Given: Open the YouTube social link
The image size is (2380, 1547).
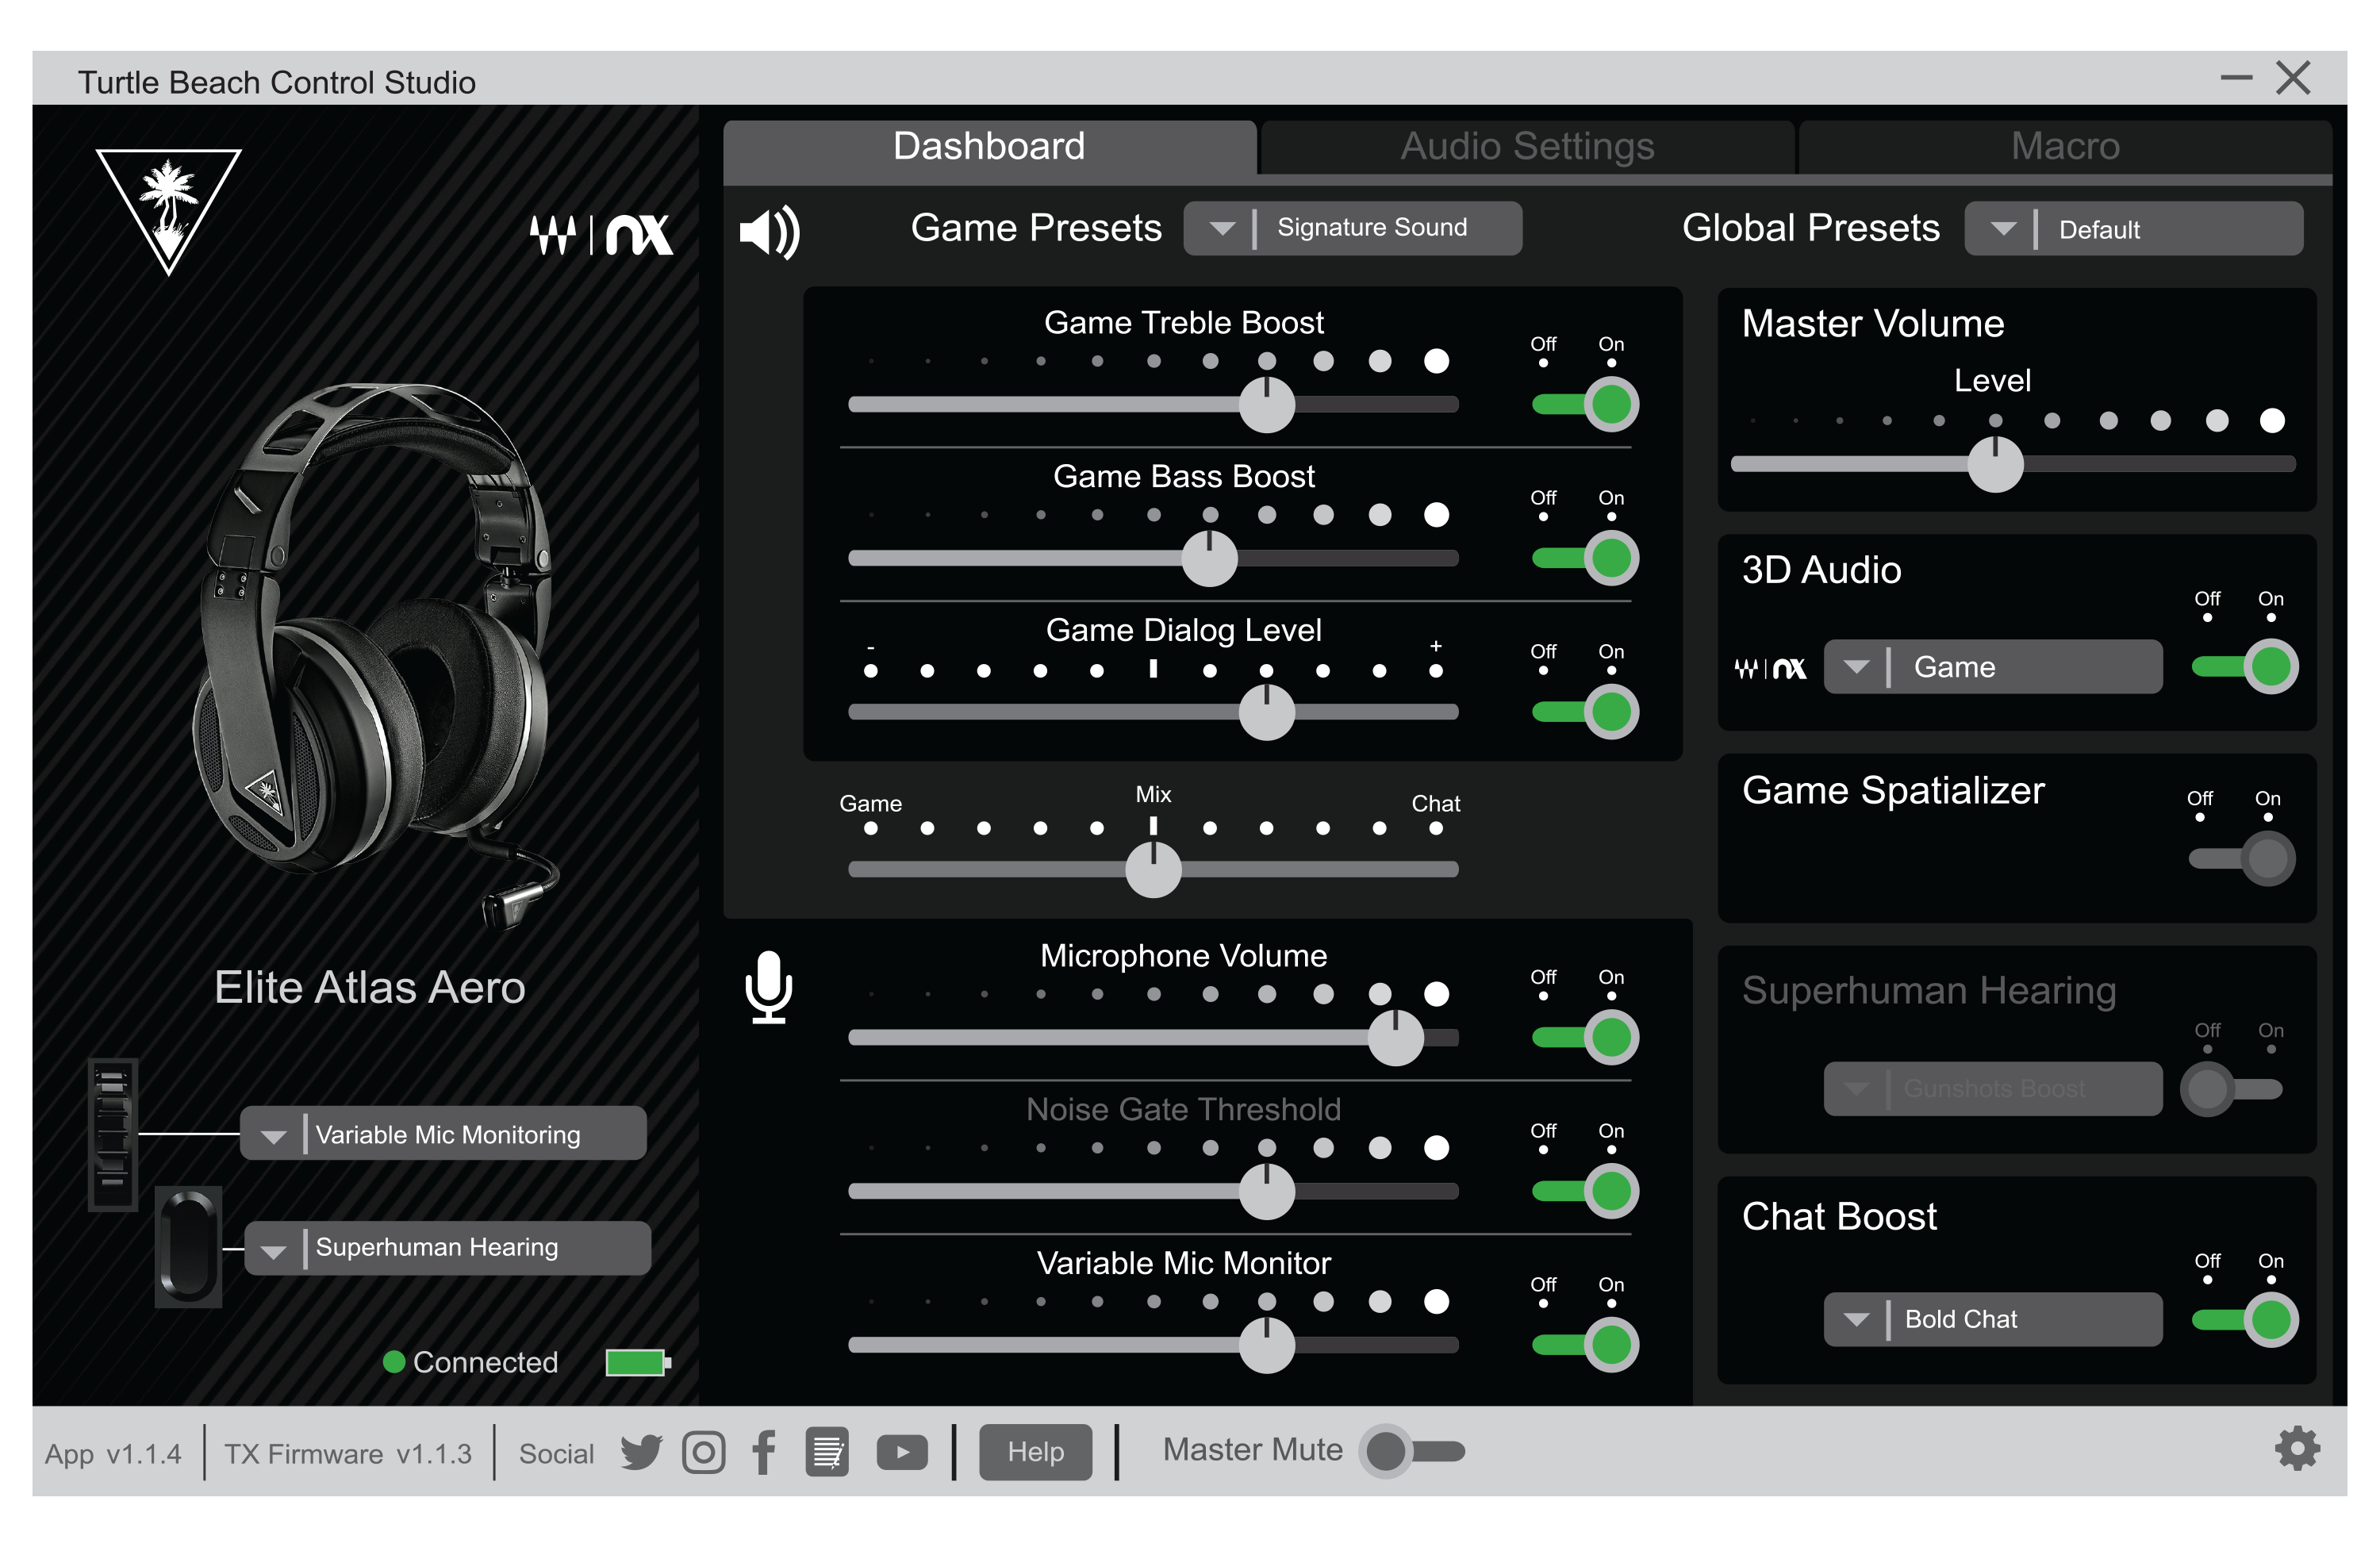Looking at the screenshot, I should [x=901, y=1452].
